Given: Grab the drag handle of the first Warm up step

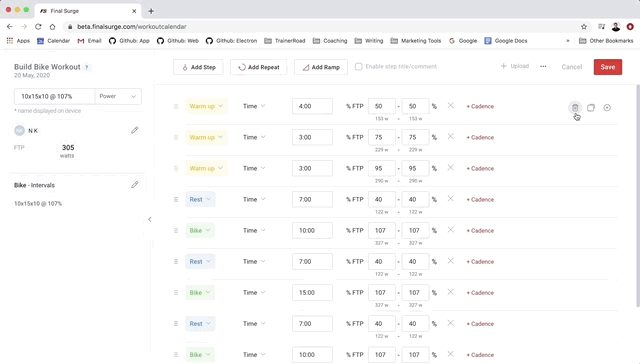Looking at the screenshot, I should [176, 106].
